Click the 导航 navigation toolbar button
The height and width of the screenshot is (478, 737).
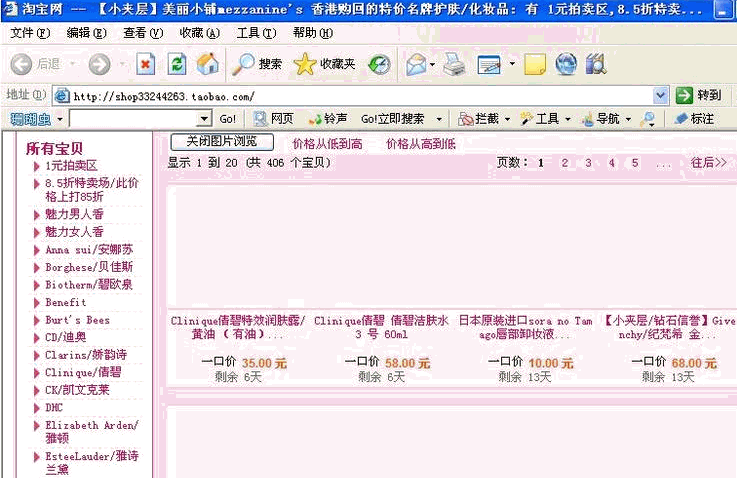coord(600,119)
